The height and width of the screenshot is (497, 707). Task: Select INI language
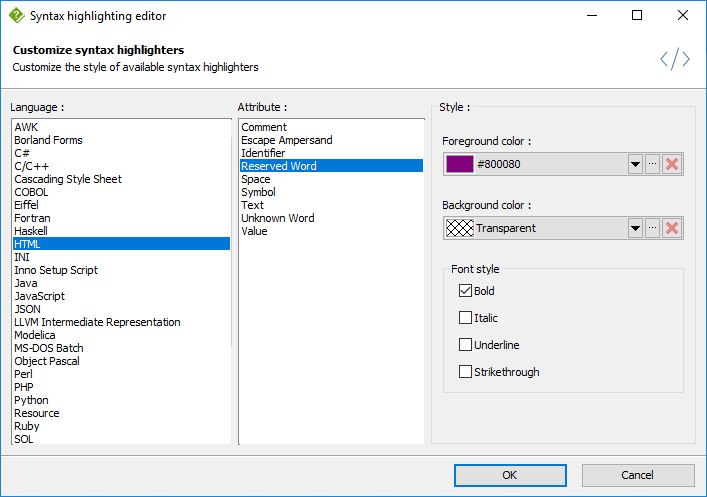pos(122,257)
